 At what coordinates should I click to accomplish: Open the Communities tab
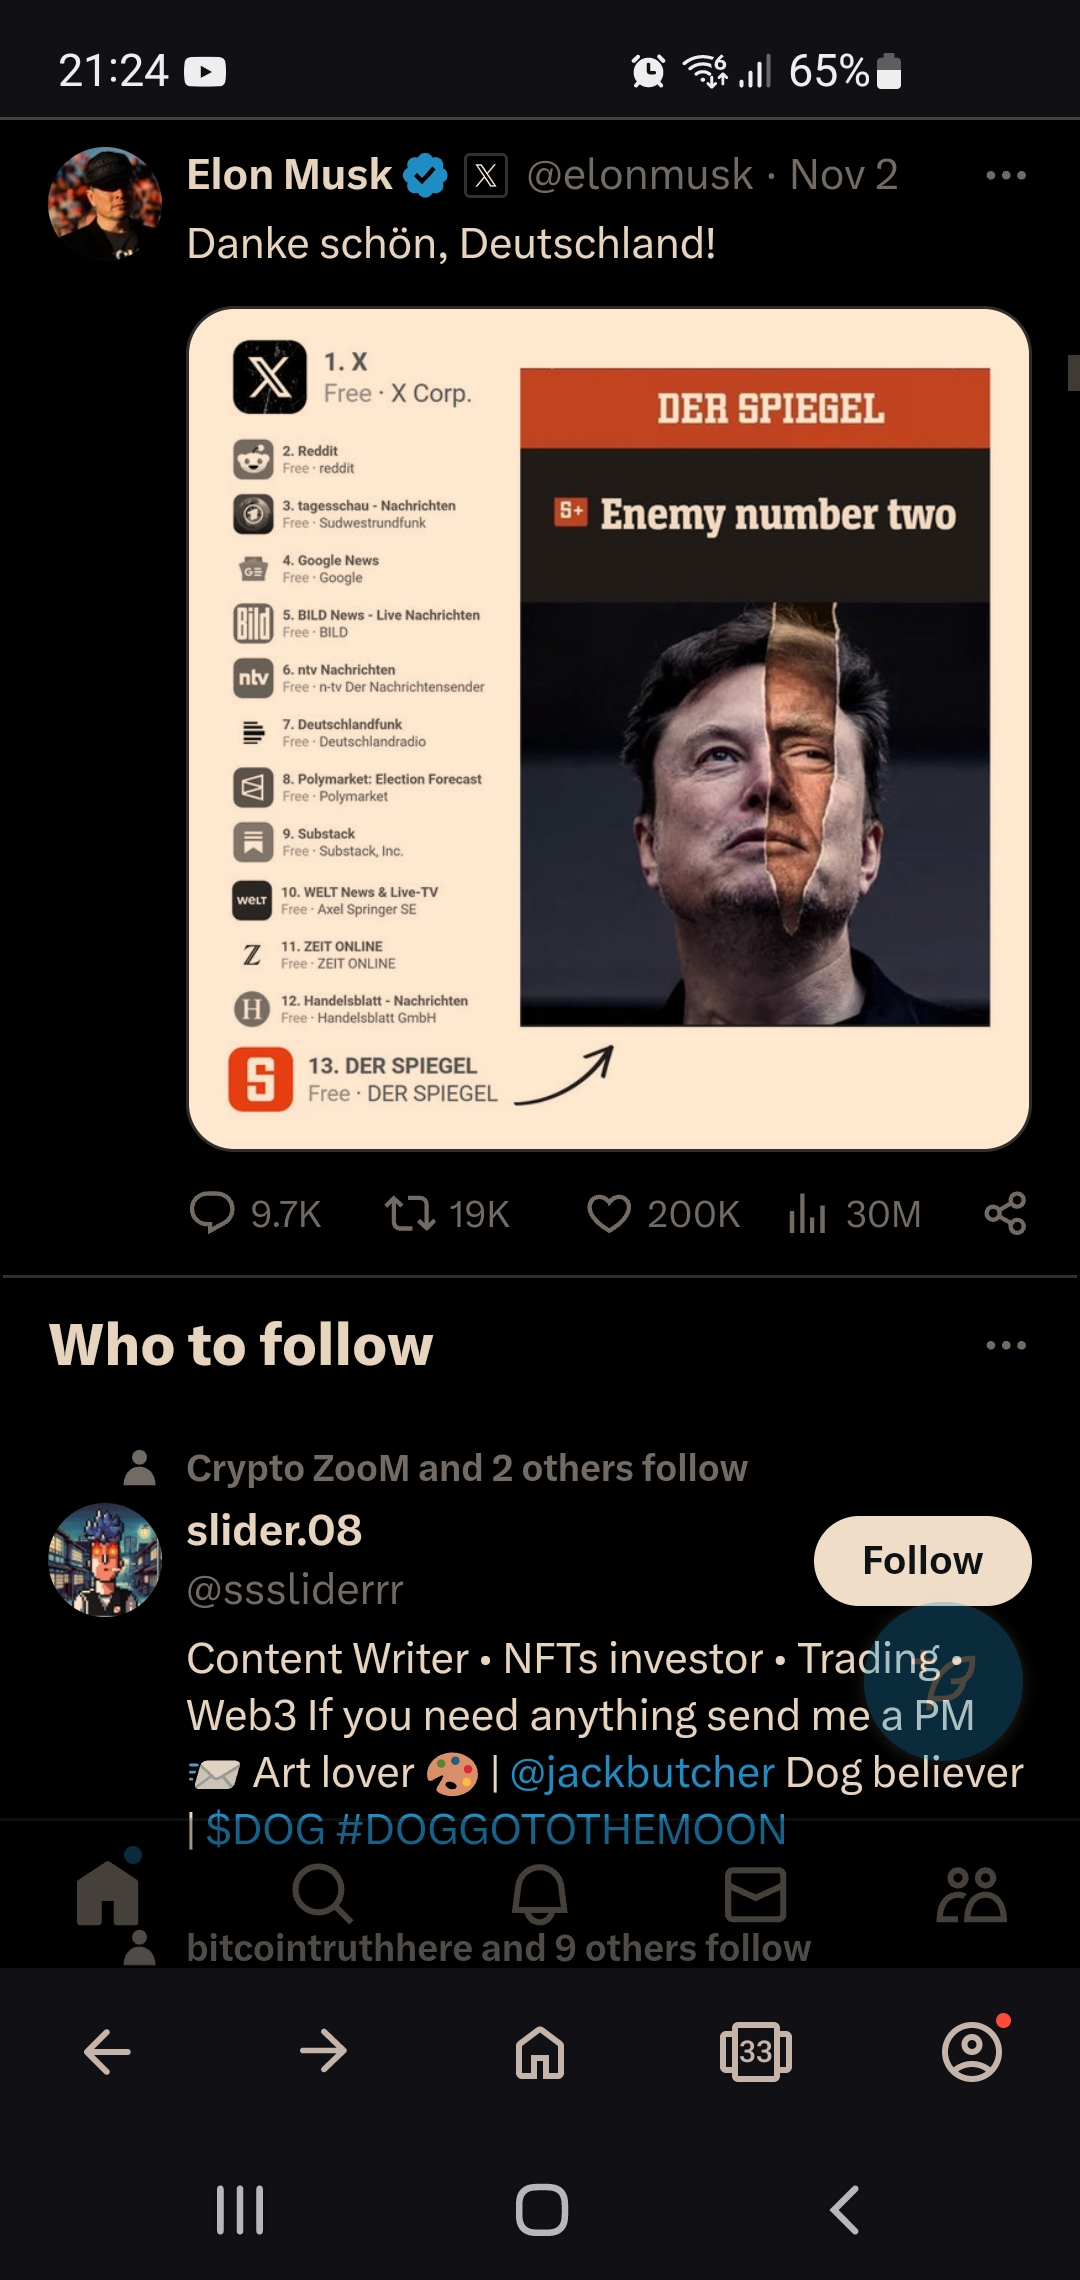click(971, 1893)
